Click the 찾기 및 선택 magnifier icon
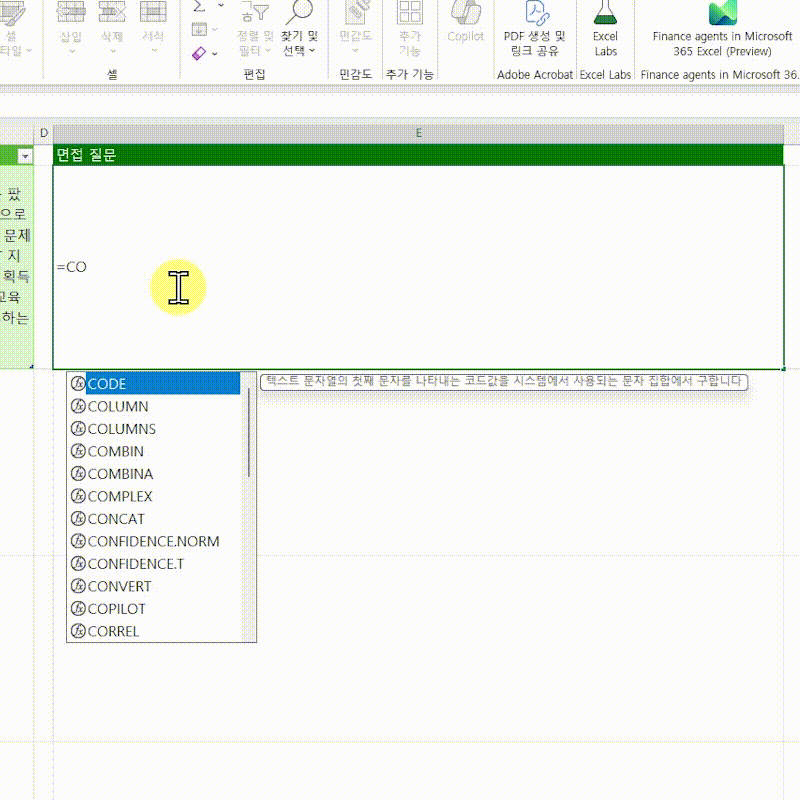Screen dimensions: 800x800 (x=298, y=12)
